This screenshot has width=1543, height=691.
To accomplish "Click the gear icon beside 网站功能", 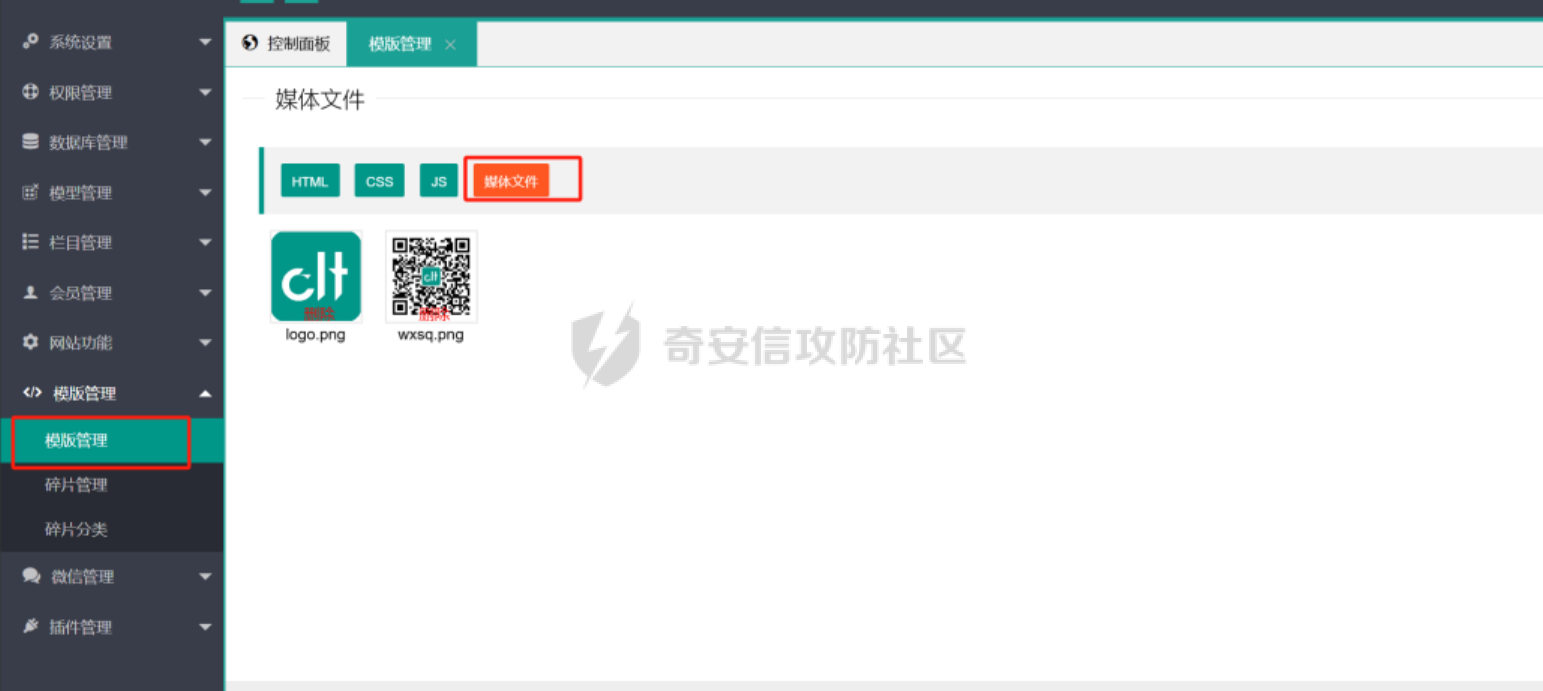I will (30, 343).
